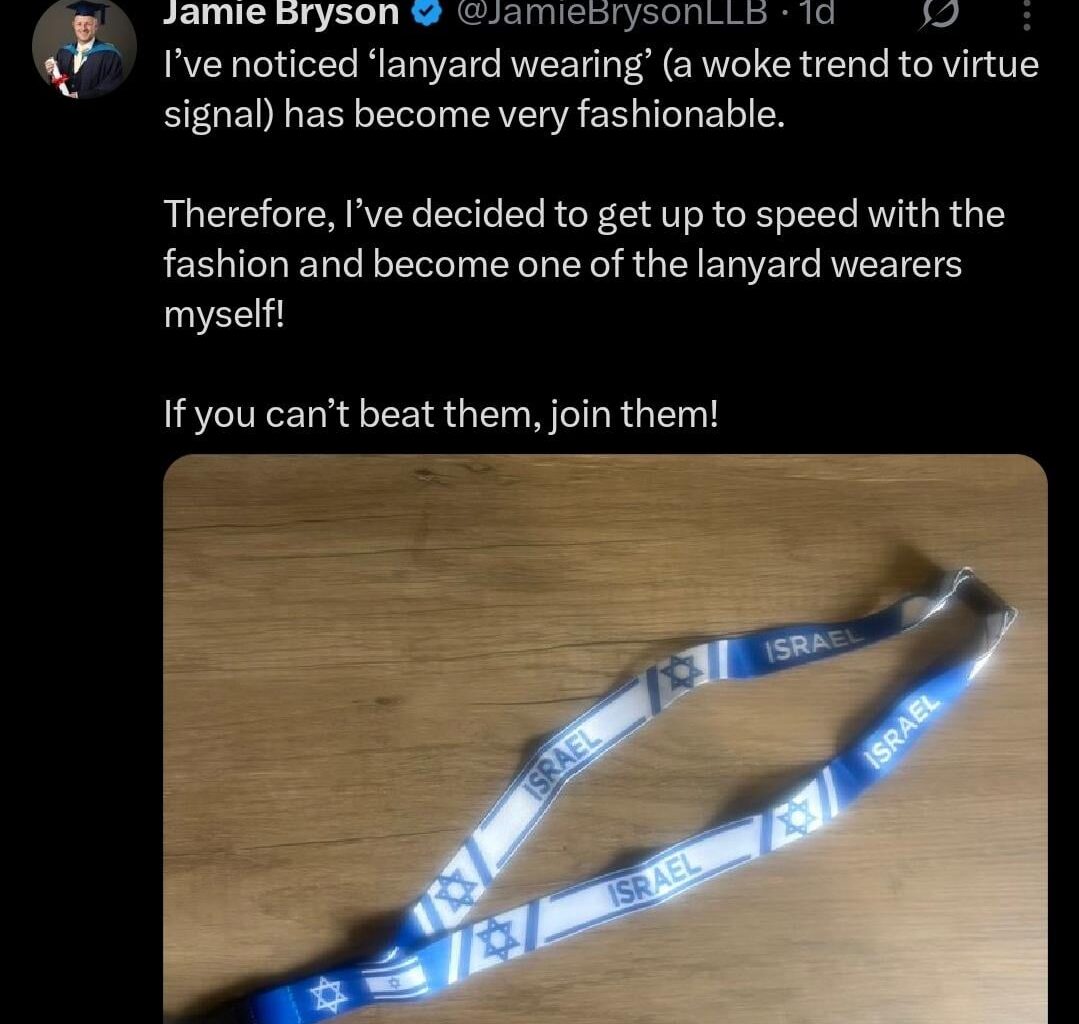Click the tweet's first paragraph about lanyard wearing

click(601, 89)
